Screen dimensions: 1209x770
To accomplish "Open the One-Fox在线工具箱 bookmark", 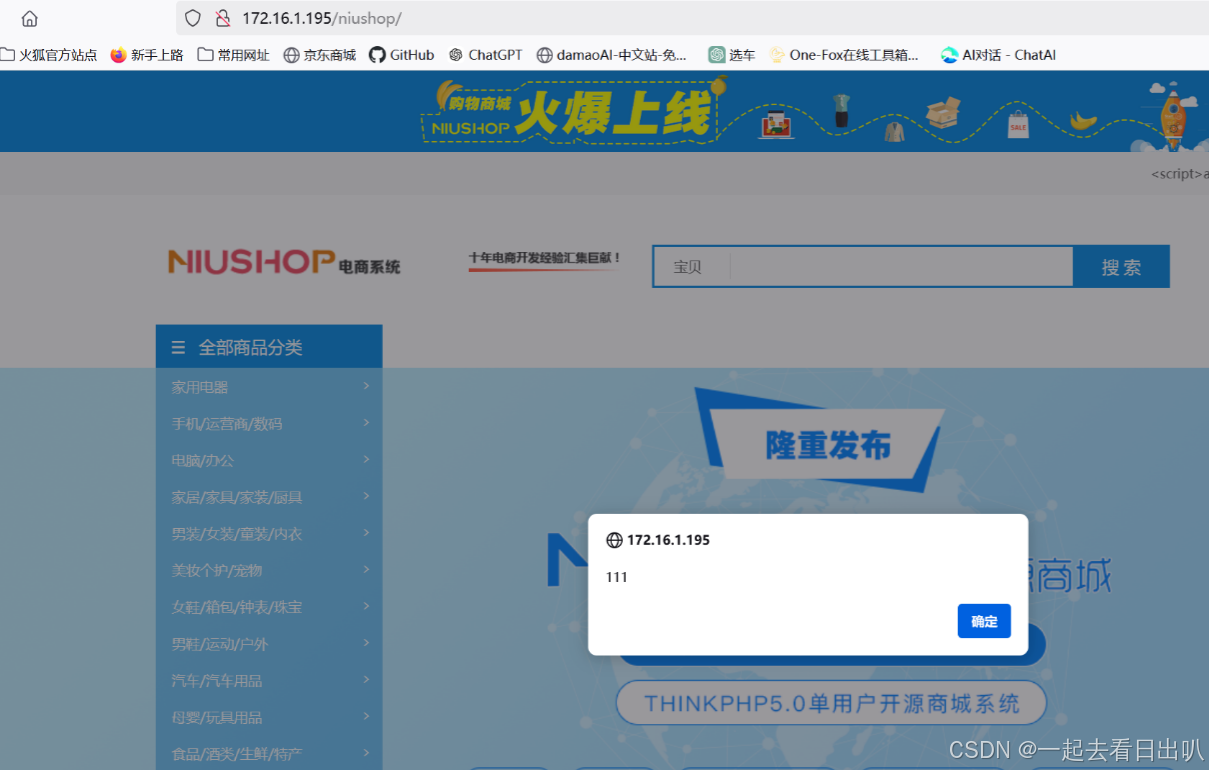I will click(x=844, y=55).
